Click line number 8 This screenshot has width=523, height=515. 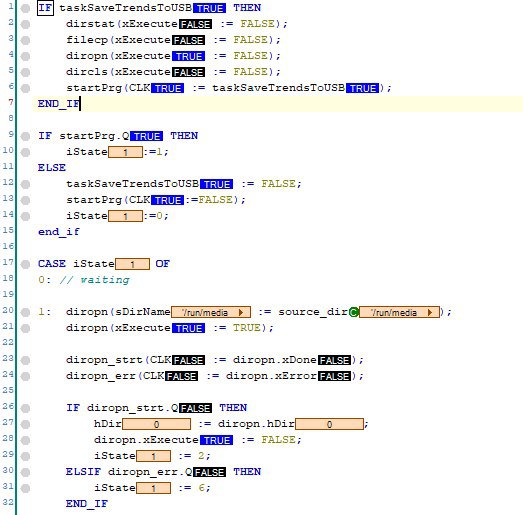[11, 118]
